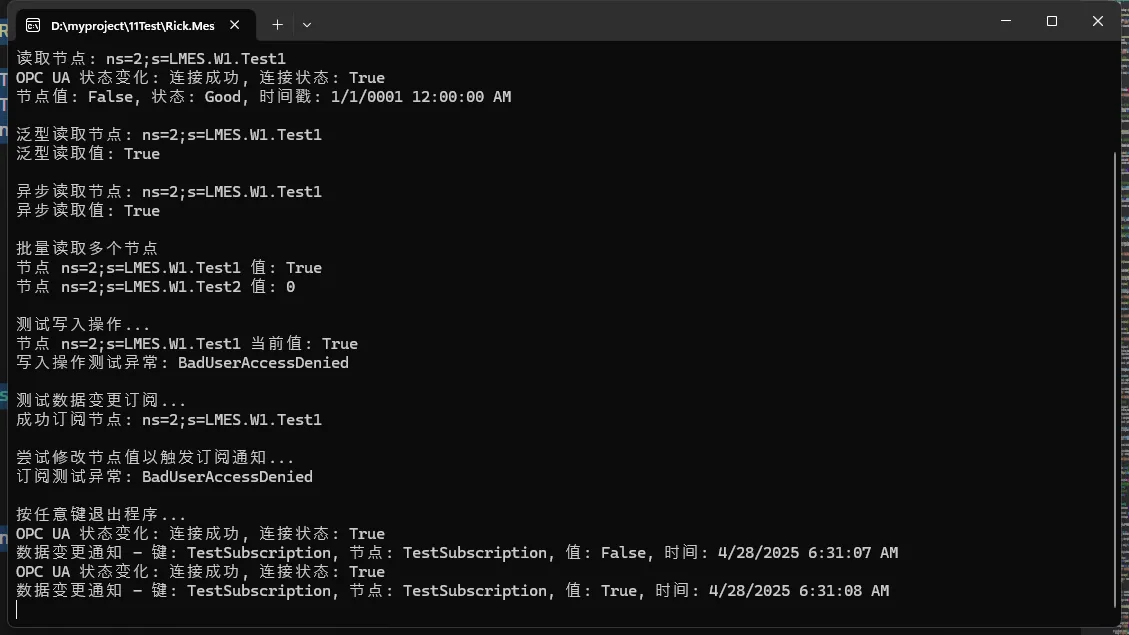Click the '批量读取多个节点' output line
This screenshot has height=635, width=1129.
(87, 249)
